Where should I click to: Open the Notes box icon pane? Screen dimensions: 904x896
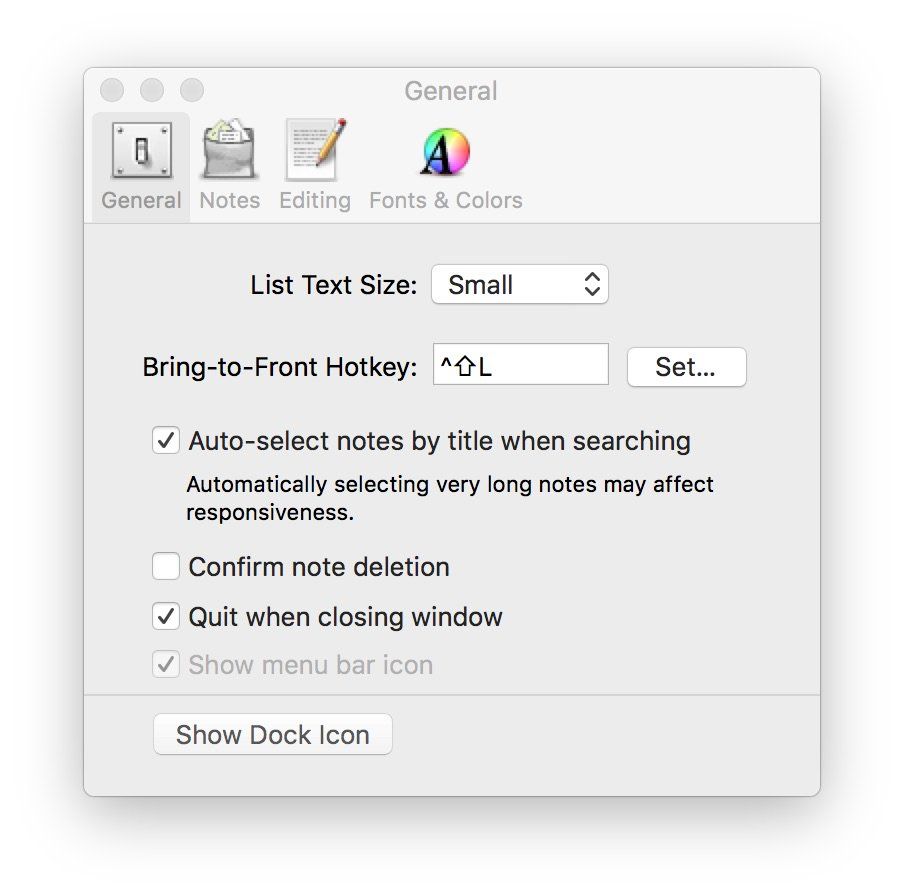229,151
